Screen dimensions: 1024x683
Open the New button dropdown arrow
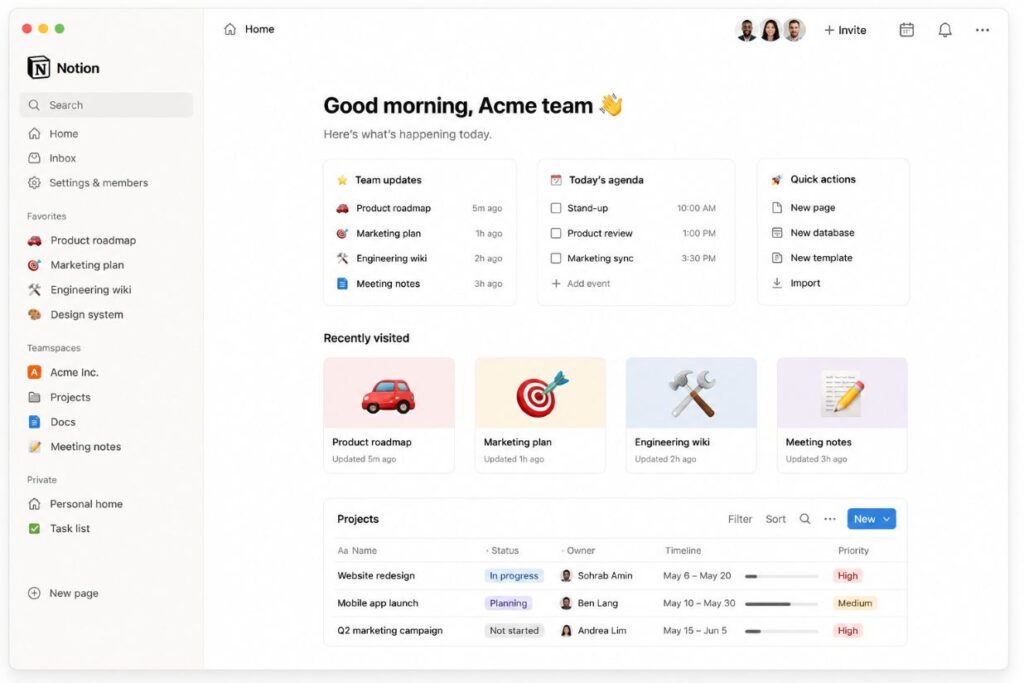click(887, 519)
